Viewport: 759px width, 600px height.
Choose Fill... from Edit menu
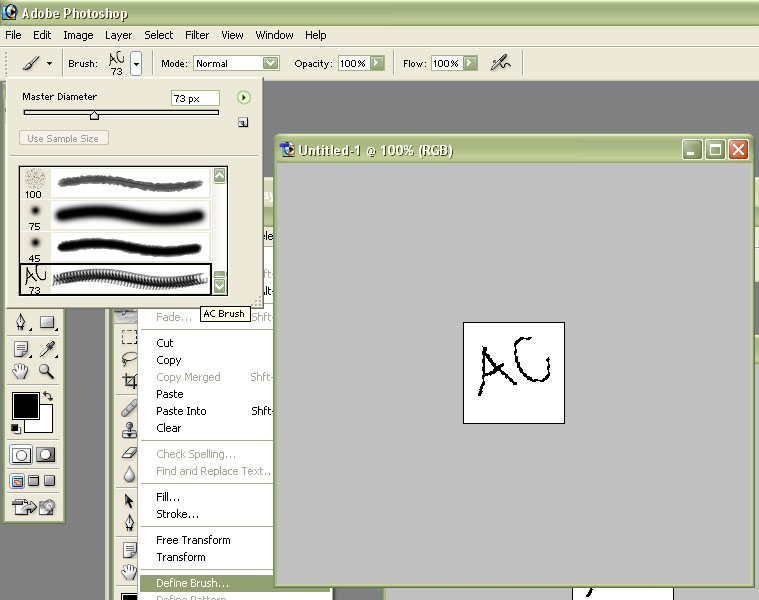coord(167,497)
